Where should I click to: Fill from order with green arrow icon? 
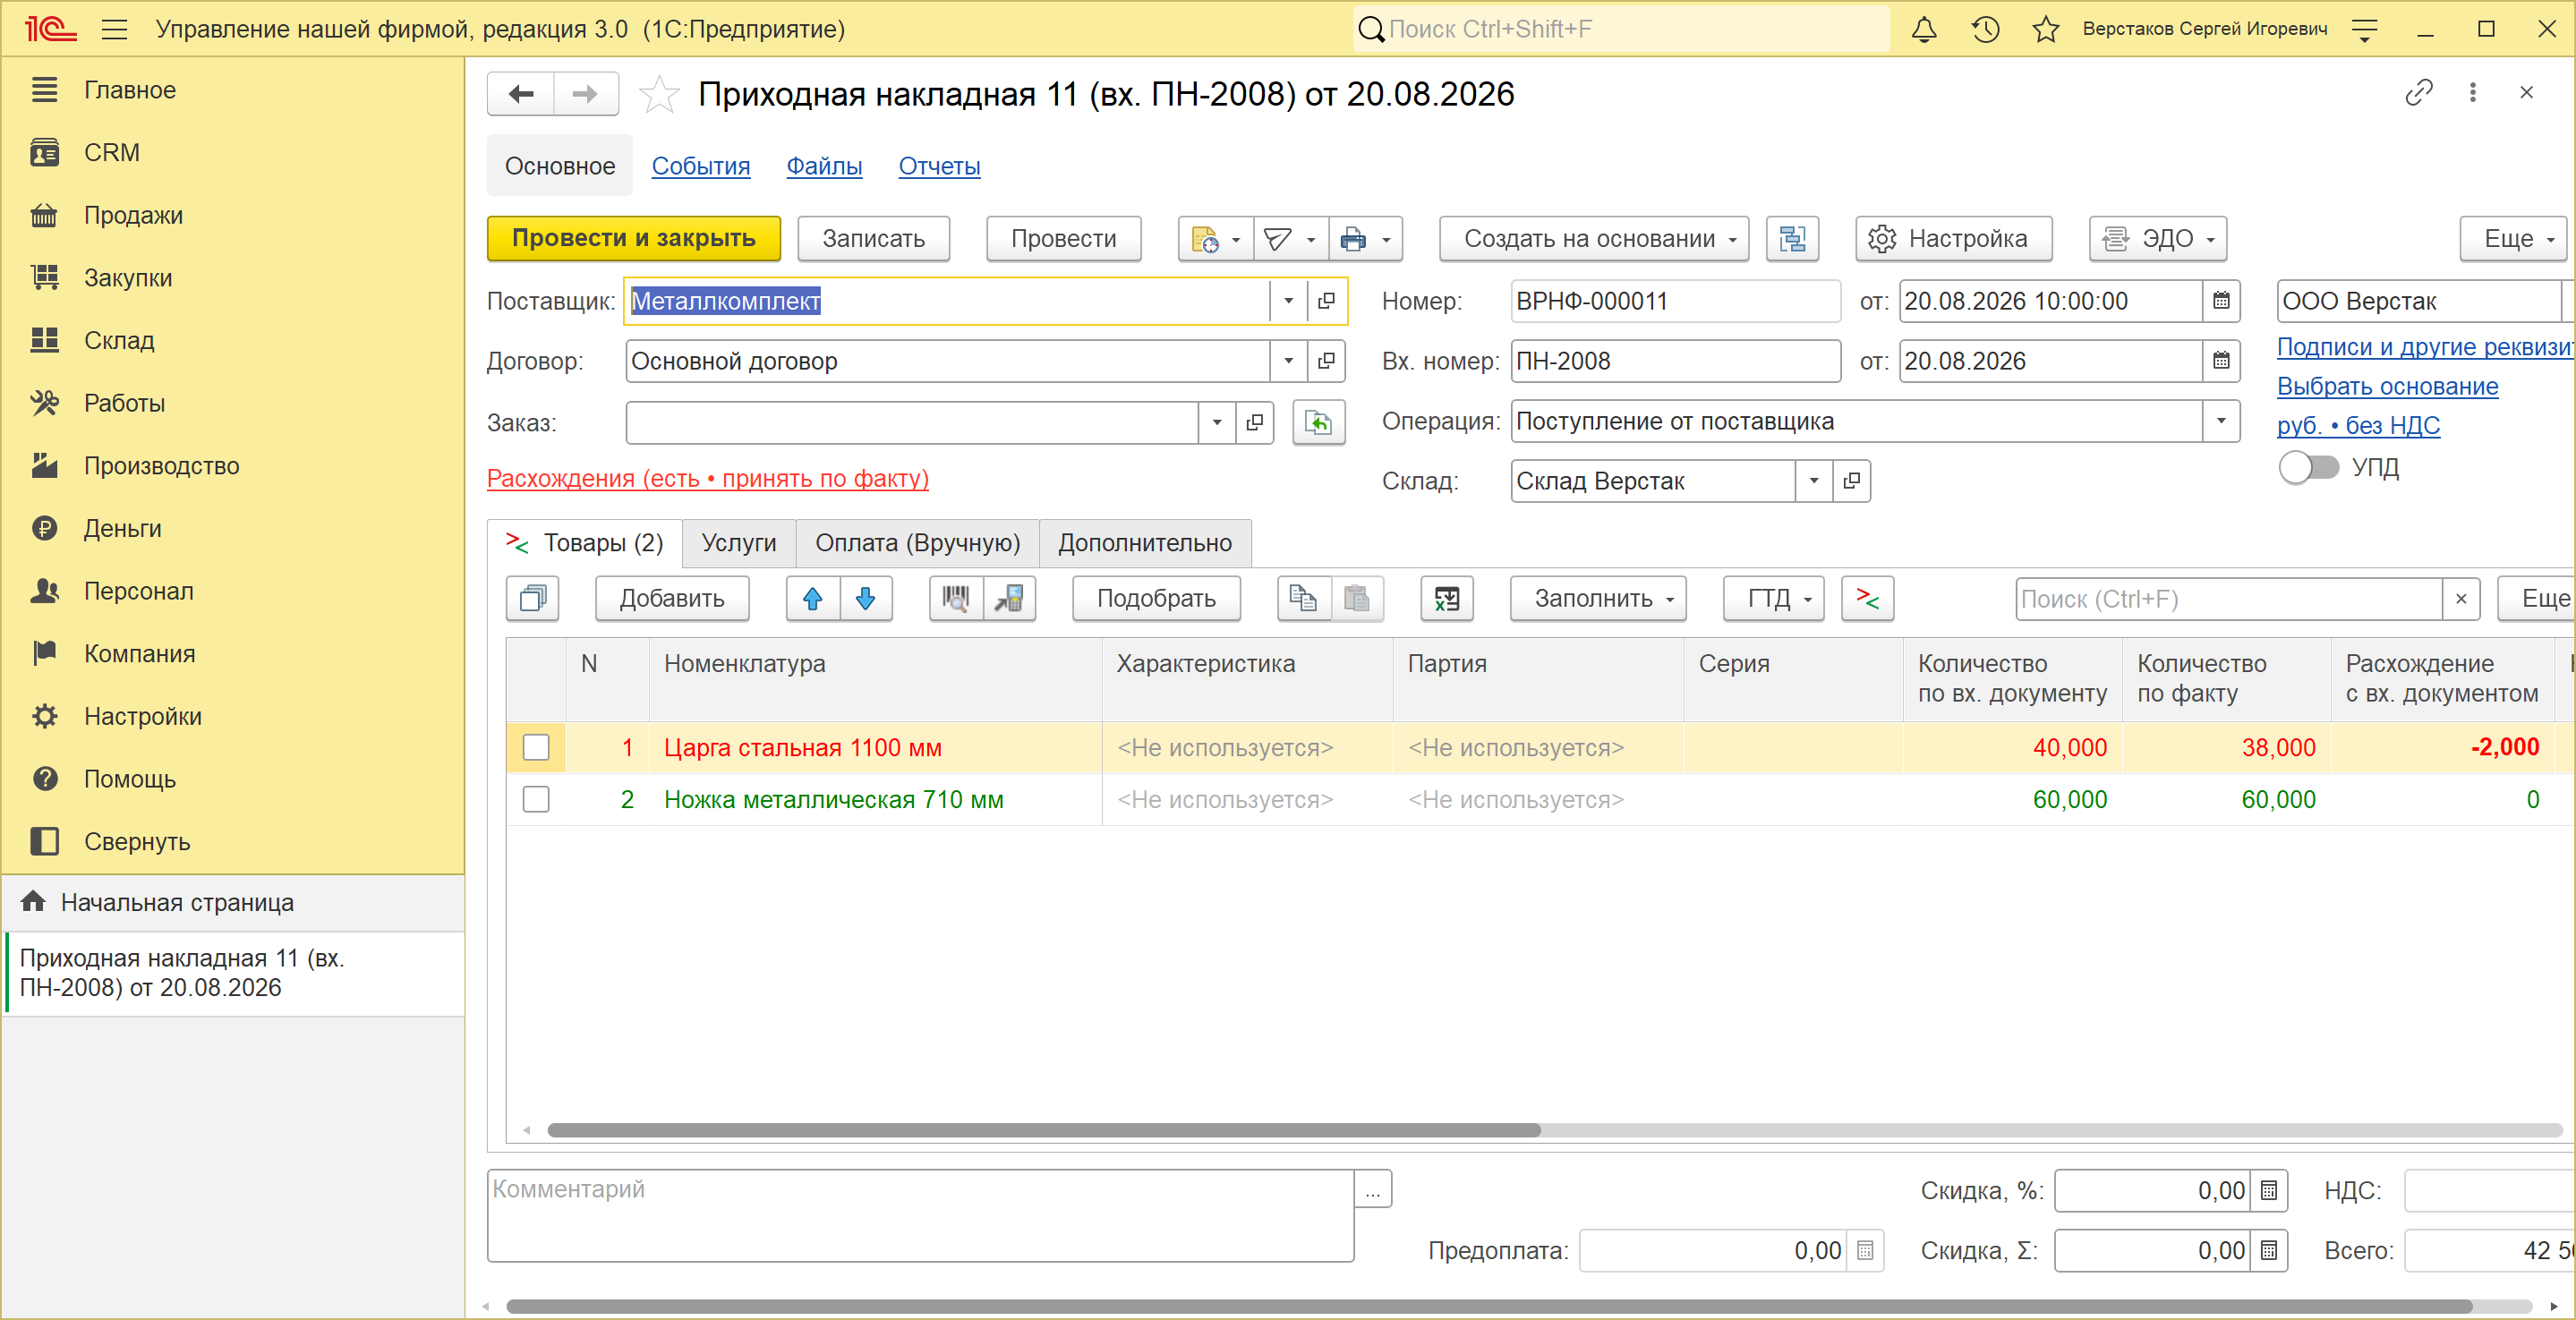[x=1319, y=423]
